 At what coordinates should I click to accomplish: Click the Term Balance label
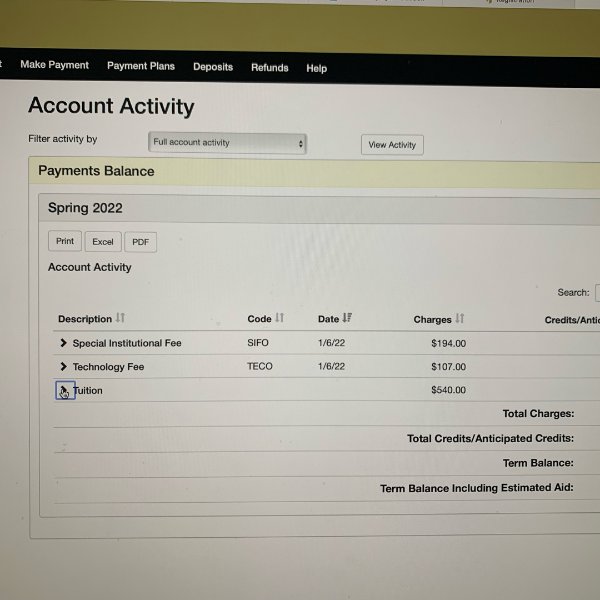[x=538, y=463]
